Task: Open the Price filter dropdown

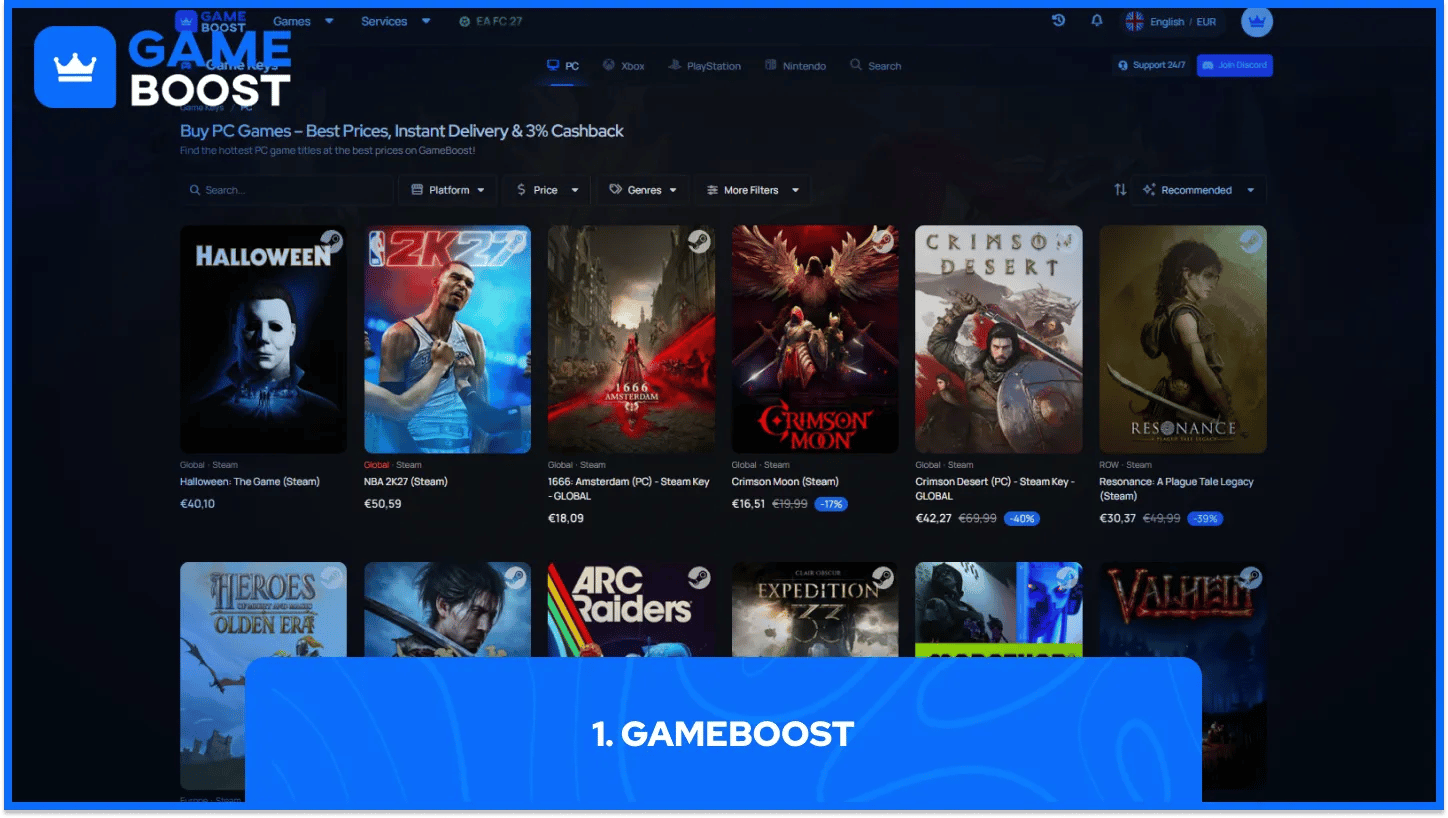Action: 546,190
